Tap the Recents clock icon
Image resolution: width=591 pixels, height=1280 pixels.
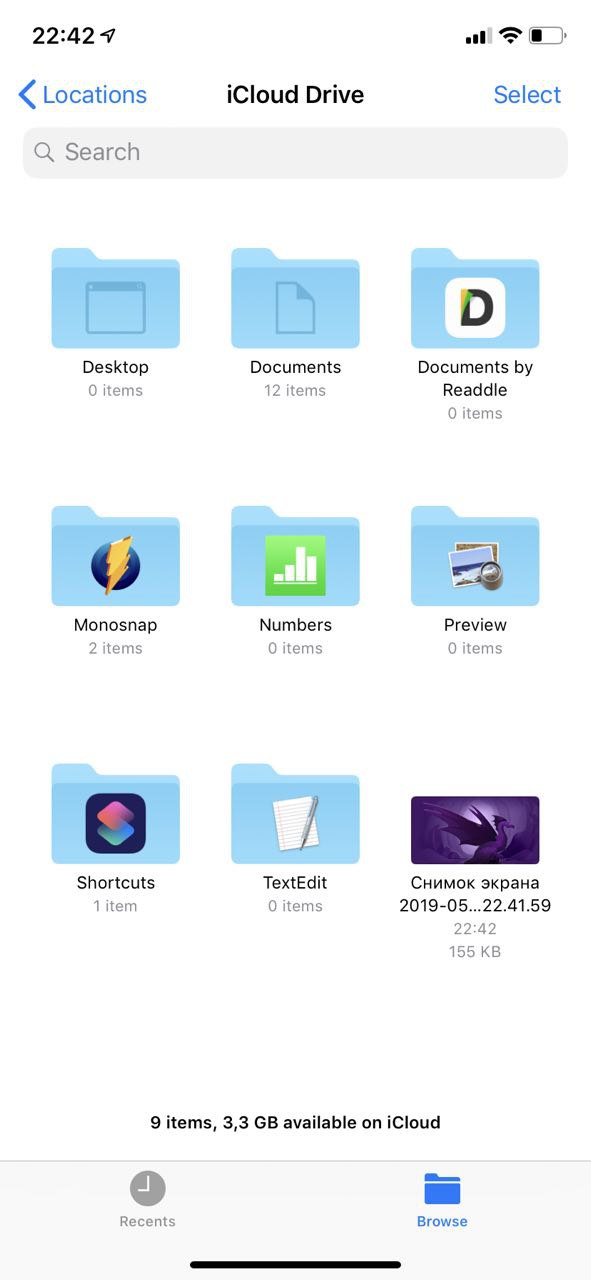(x=147, y=1188)
